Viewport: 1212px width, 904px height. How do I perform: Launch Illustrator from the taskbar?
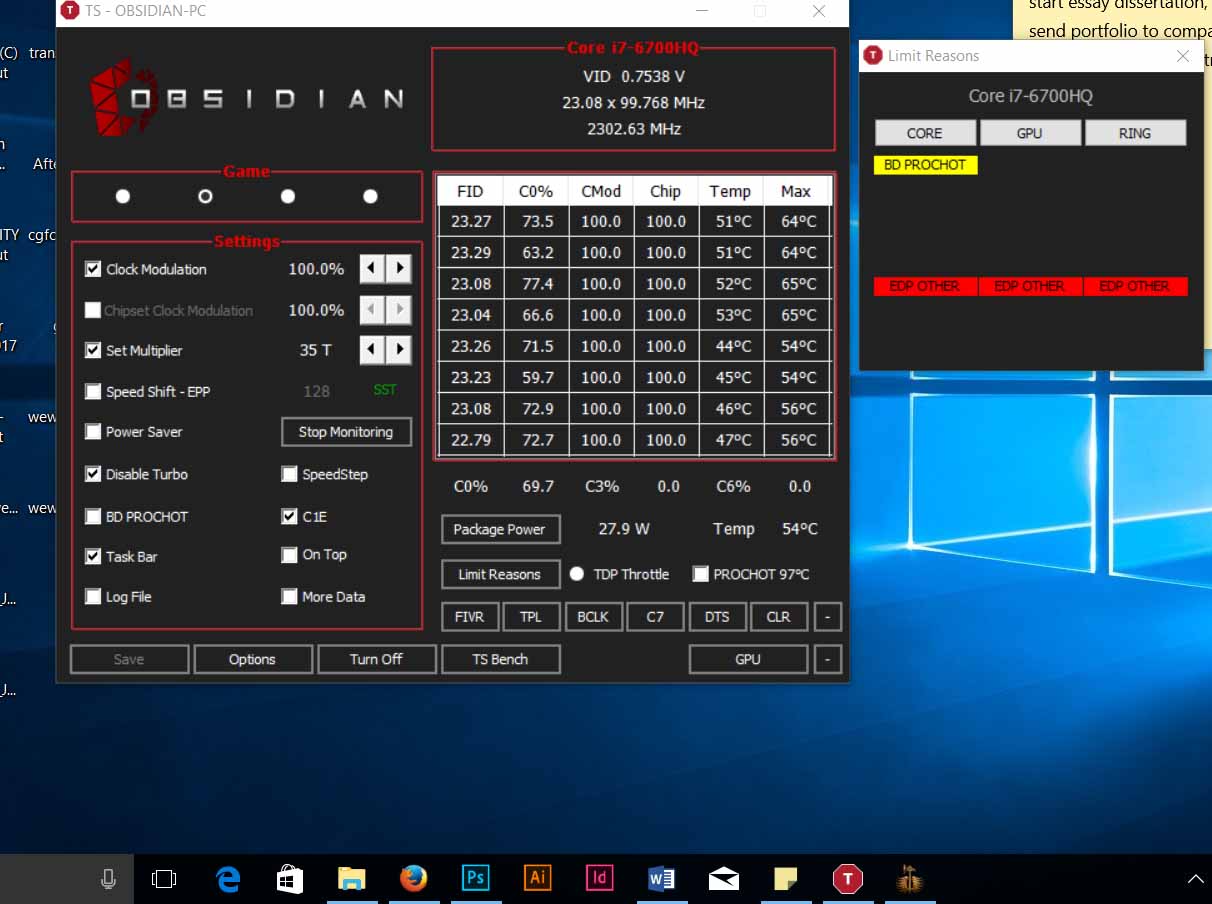[x=537, y=878]
